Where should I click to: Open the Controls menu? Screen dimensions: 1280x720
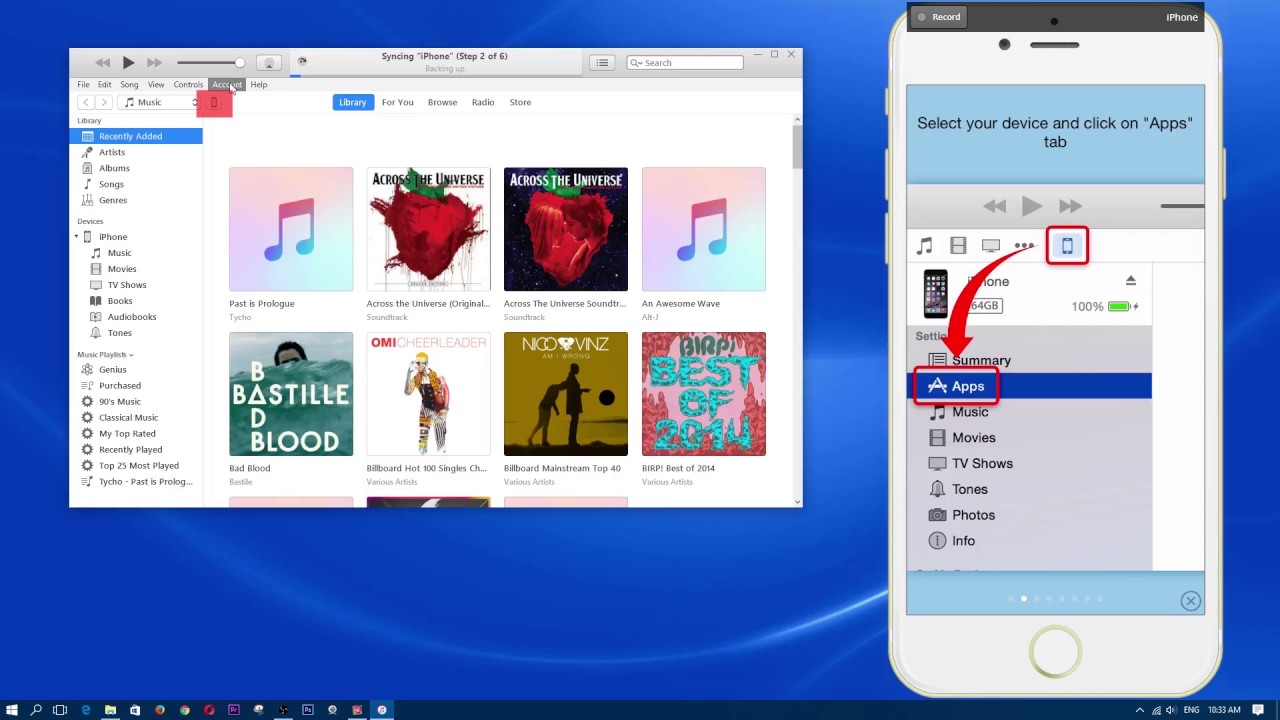188,85
